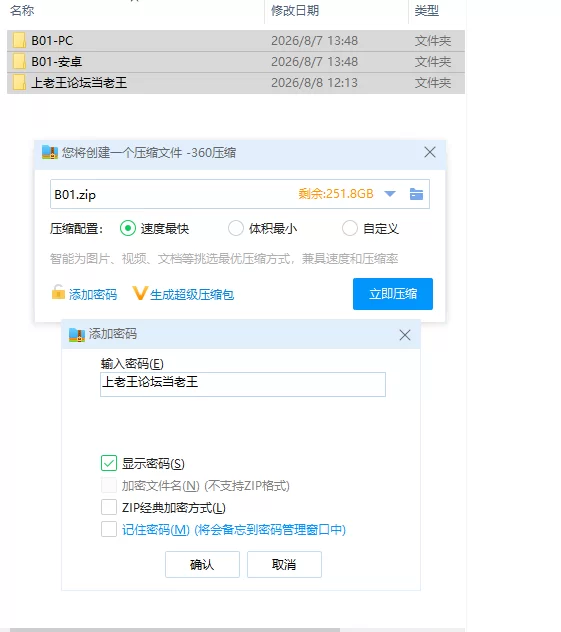
Task: Select the 体积最小 compression option
Action: 236,228
